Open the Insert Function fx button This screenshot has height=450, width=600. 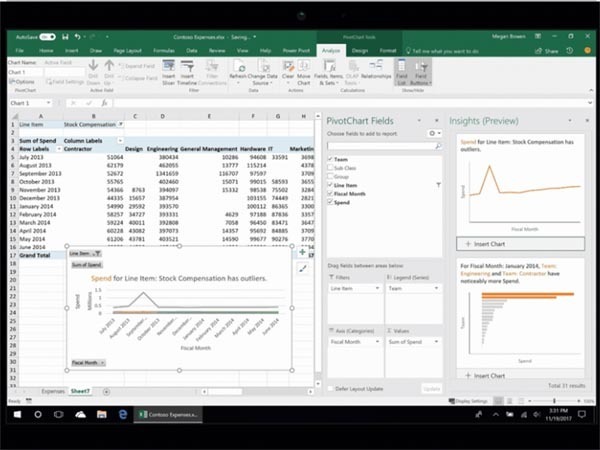(x=104, y=103)
